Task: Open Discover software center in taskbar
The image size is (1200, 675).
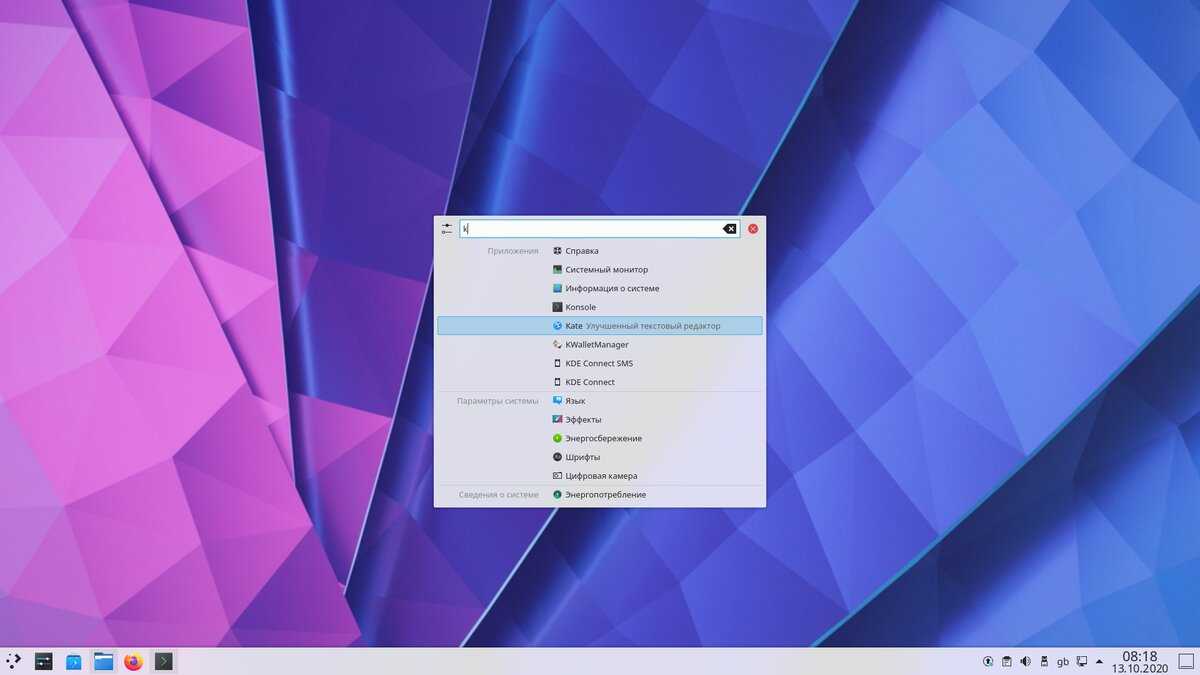Action: pyautogui.click(x=74, y=661)
